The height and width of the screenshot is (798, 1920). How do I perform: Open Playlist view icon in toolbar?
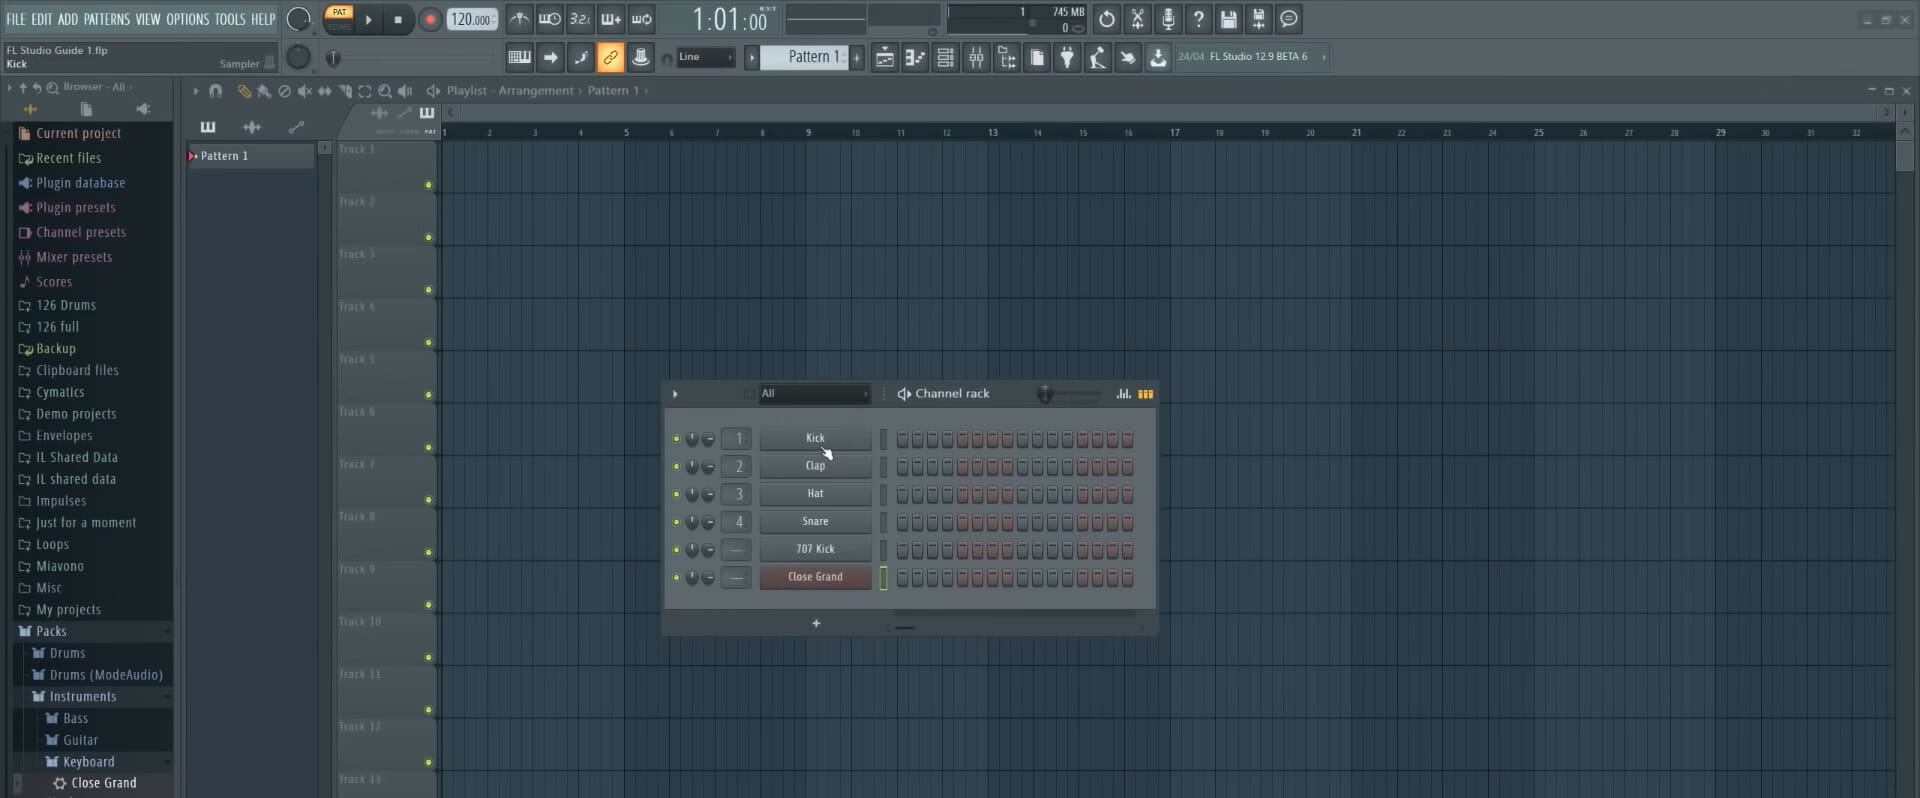pos(884,57)
